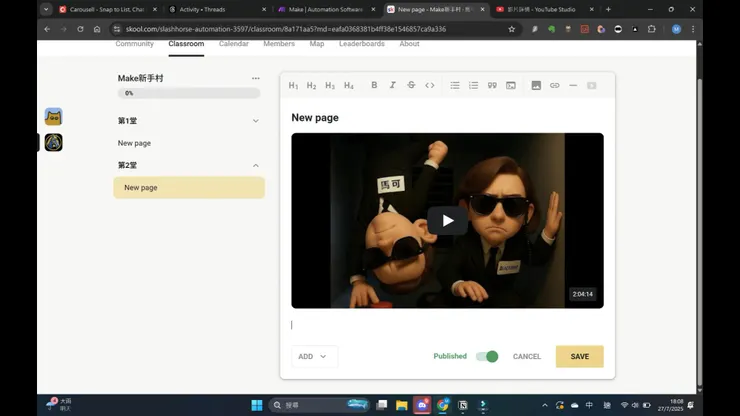
Task: Open the course three-dots options menu
Action: [x=255, y=78]
